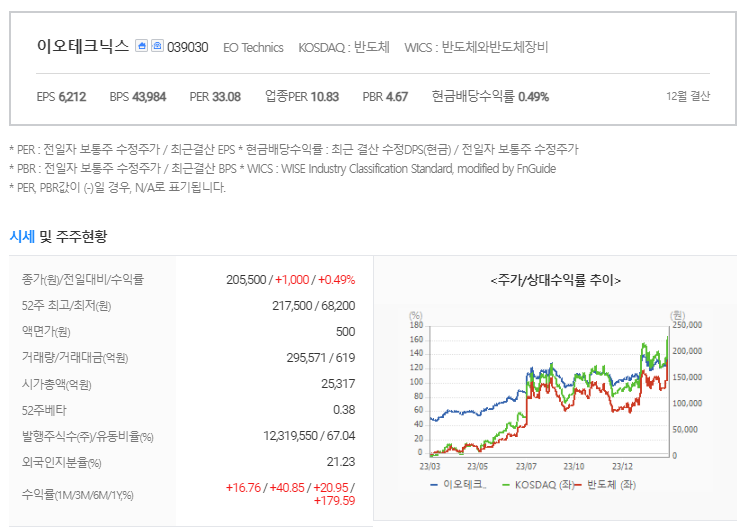Select the 현금배당수익률 0.49% value

point(490,97)
